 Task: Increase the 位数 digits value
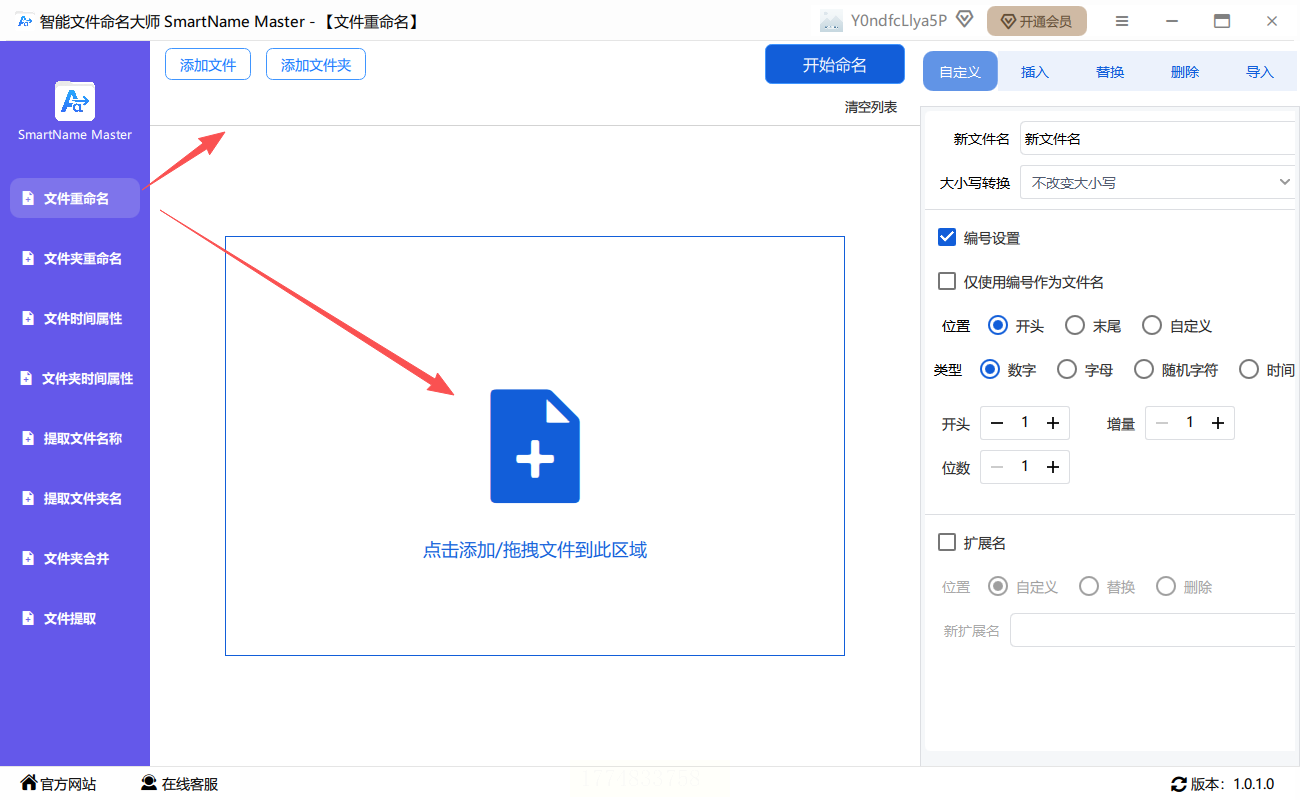1053,467
